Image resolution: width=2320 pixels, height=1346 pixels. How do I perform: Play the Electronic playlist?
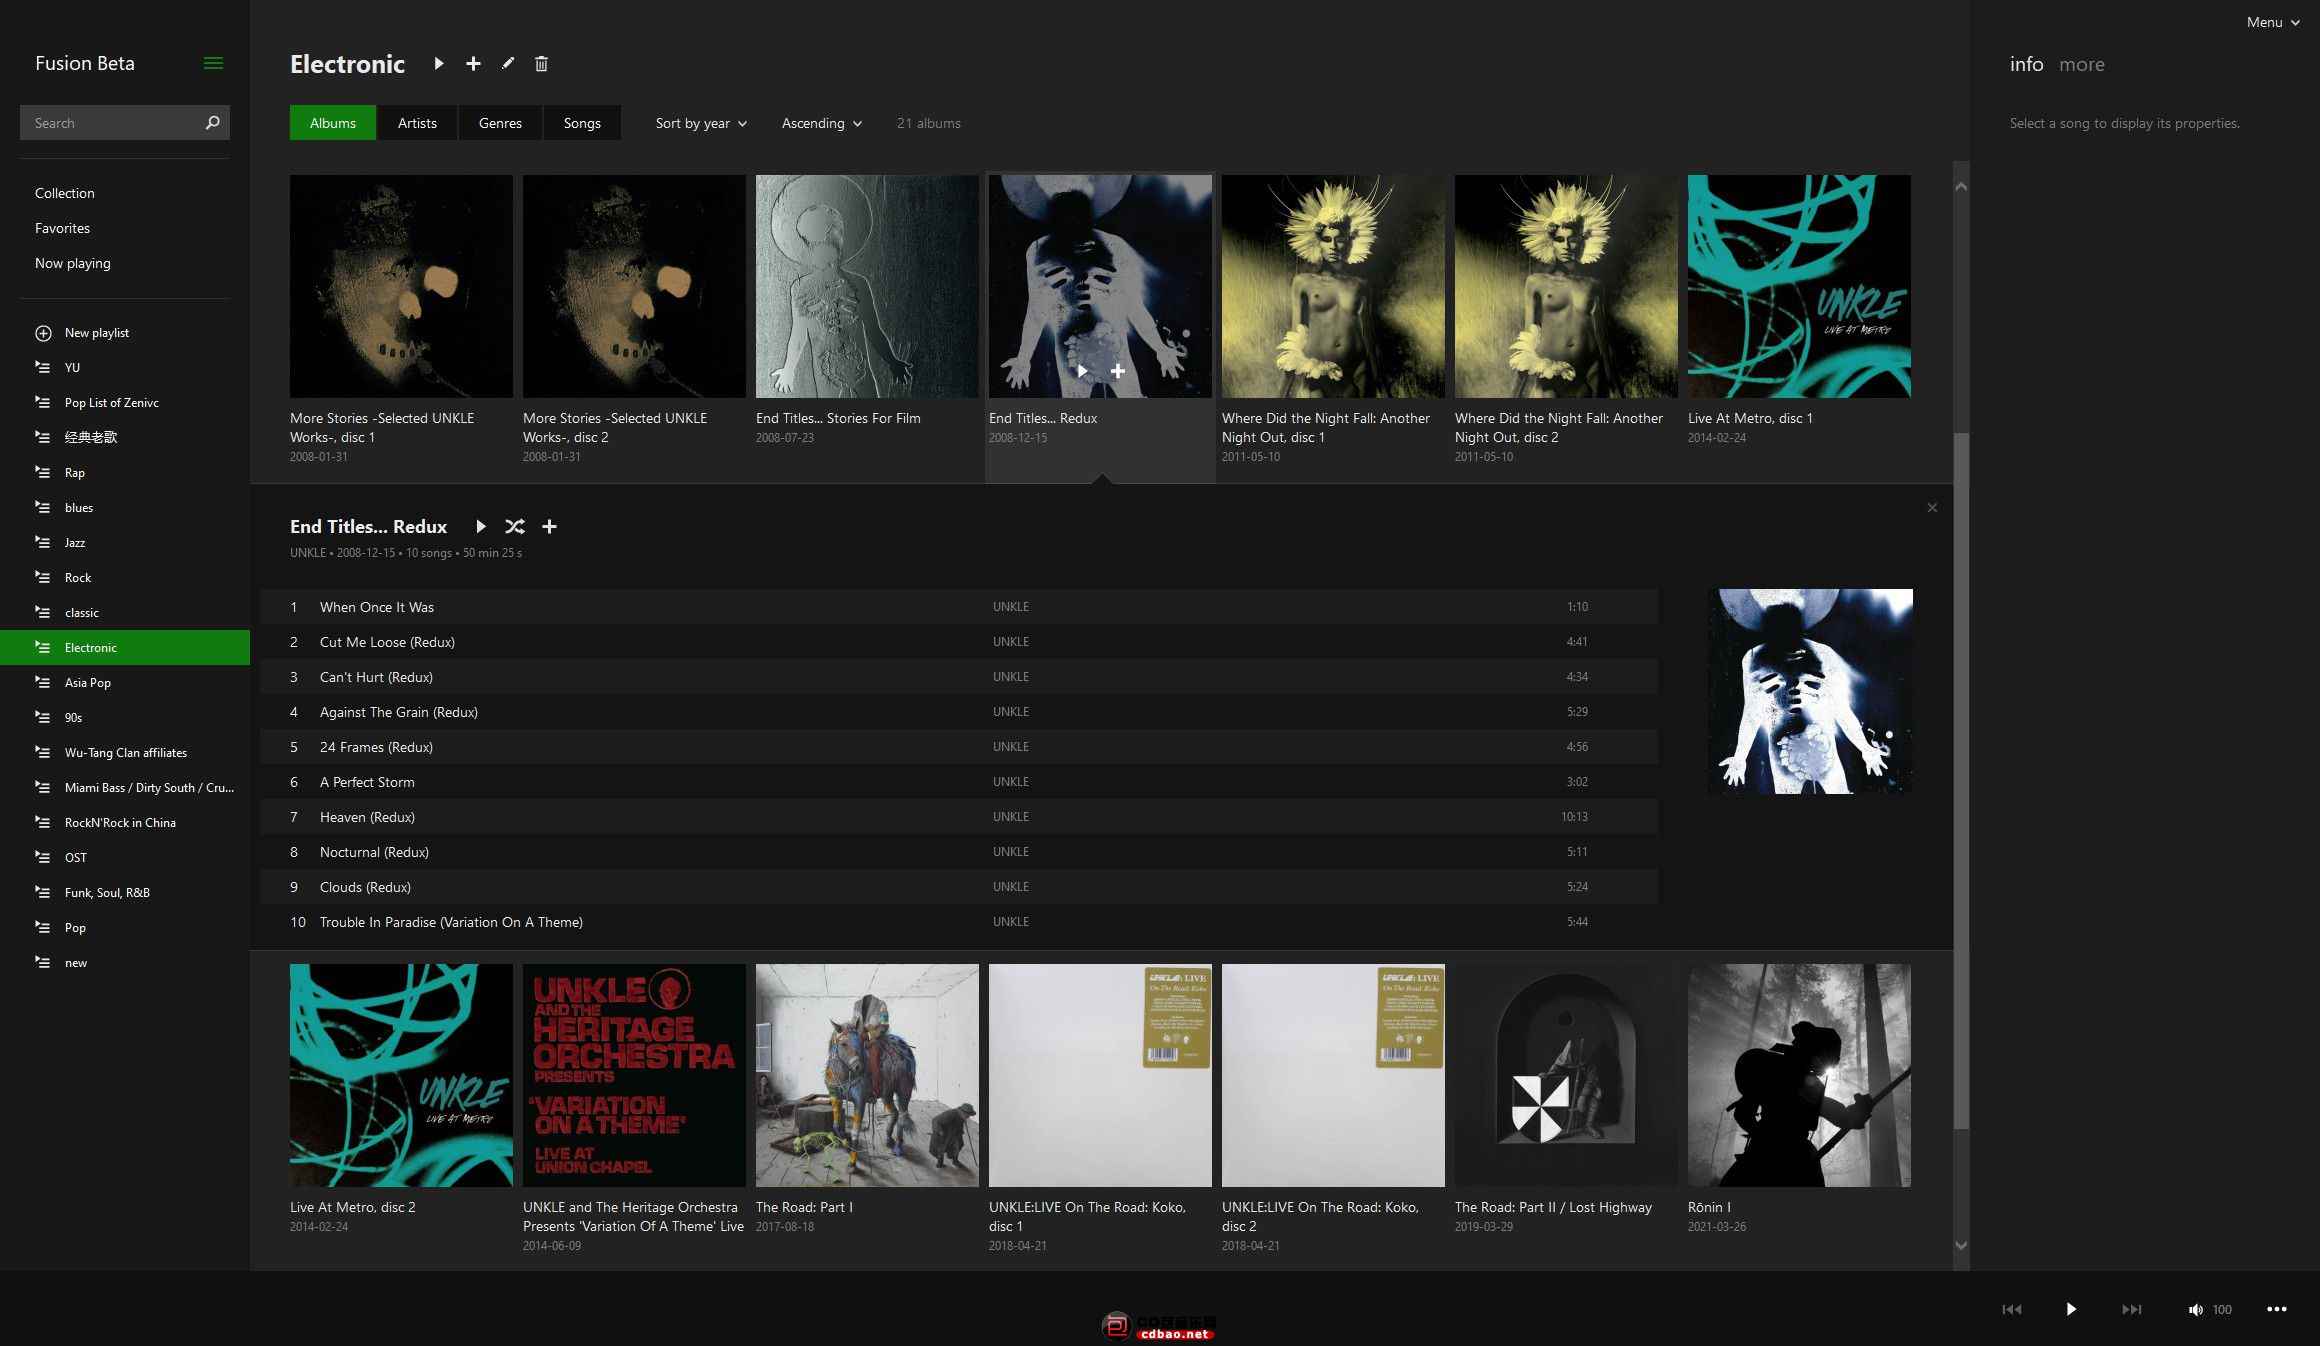(439, 64)
